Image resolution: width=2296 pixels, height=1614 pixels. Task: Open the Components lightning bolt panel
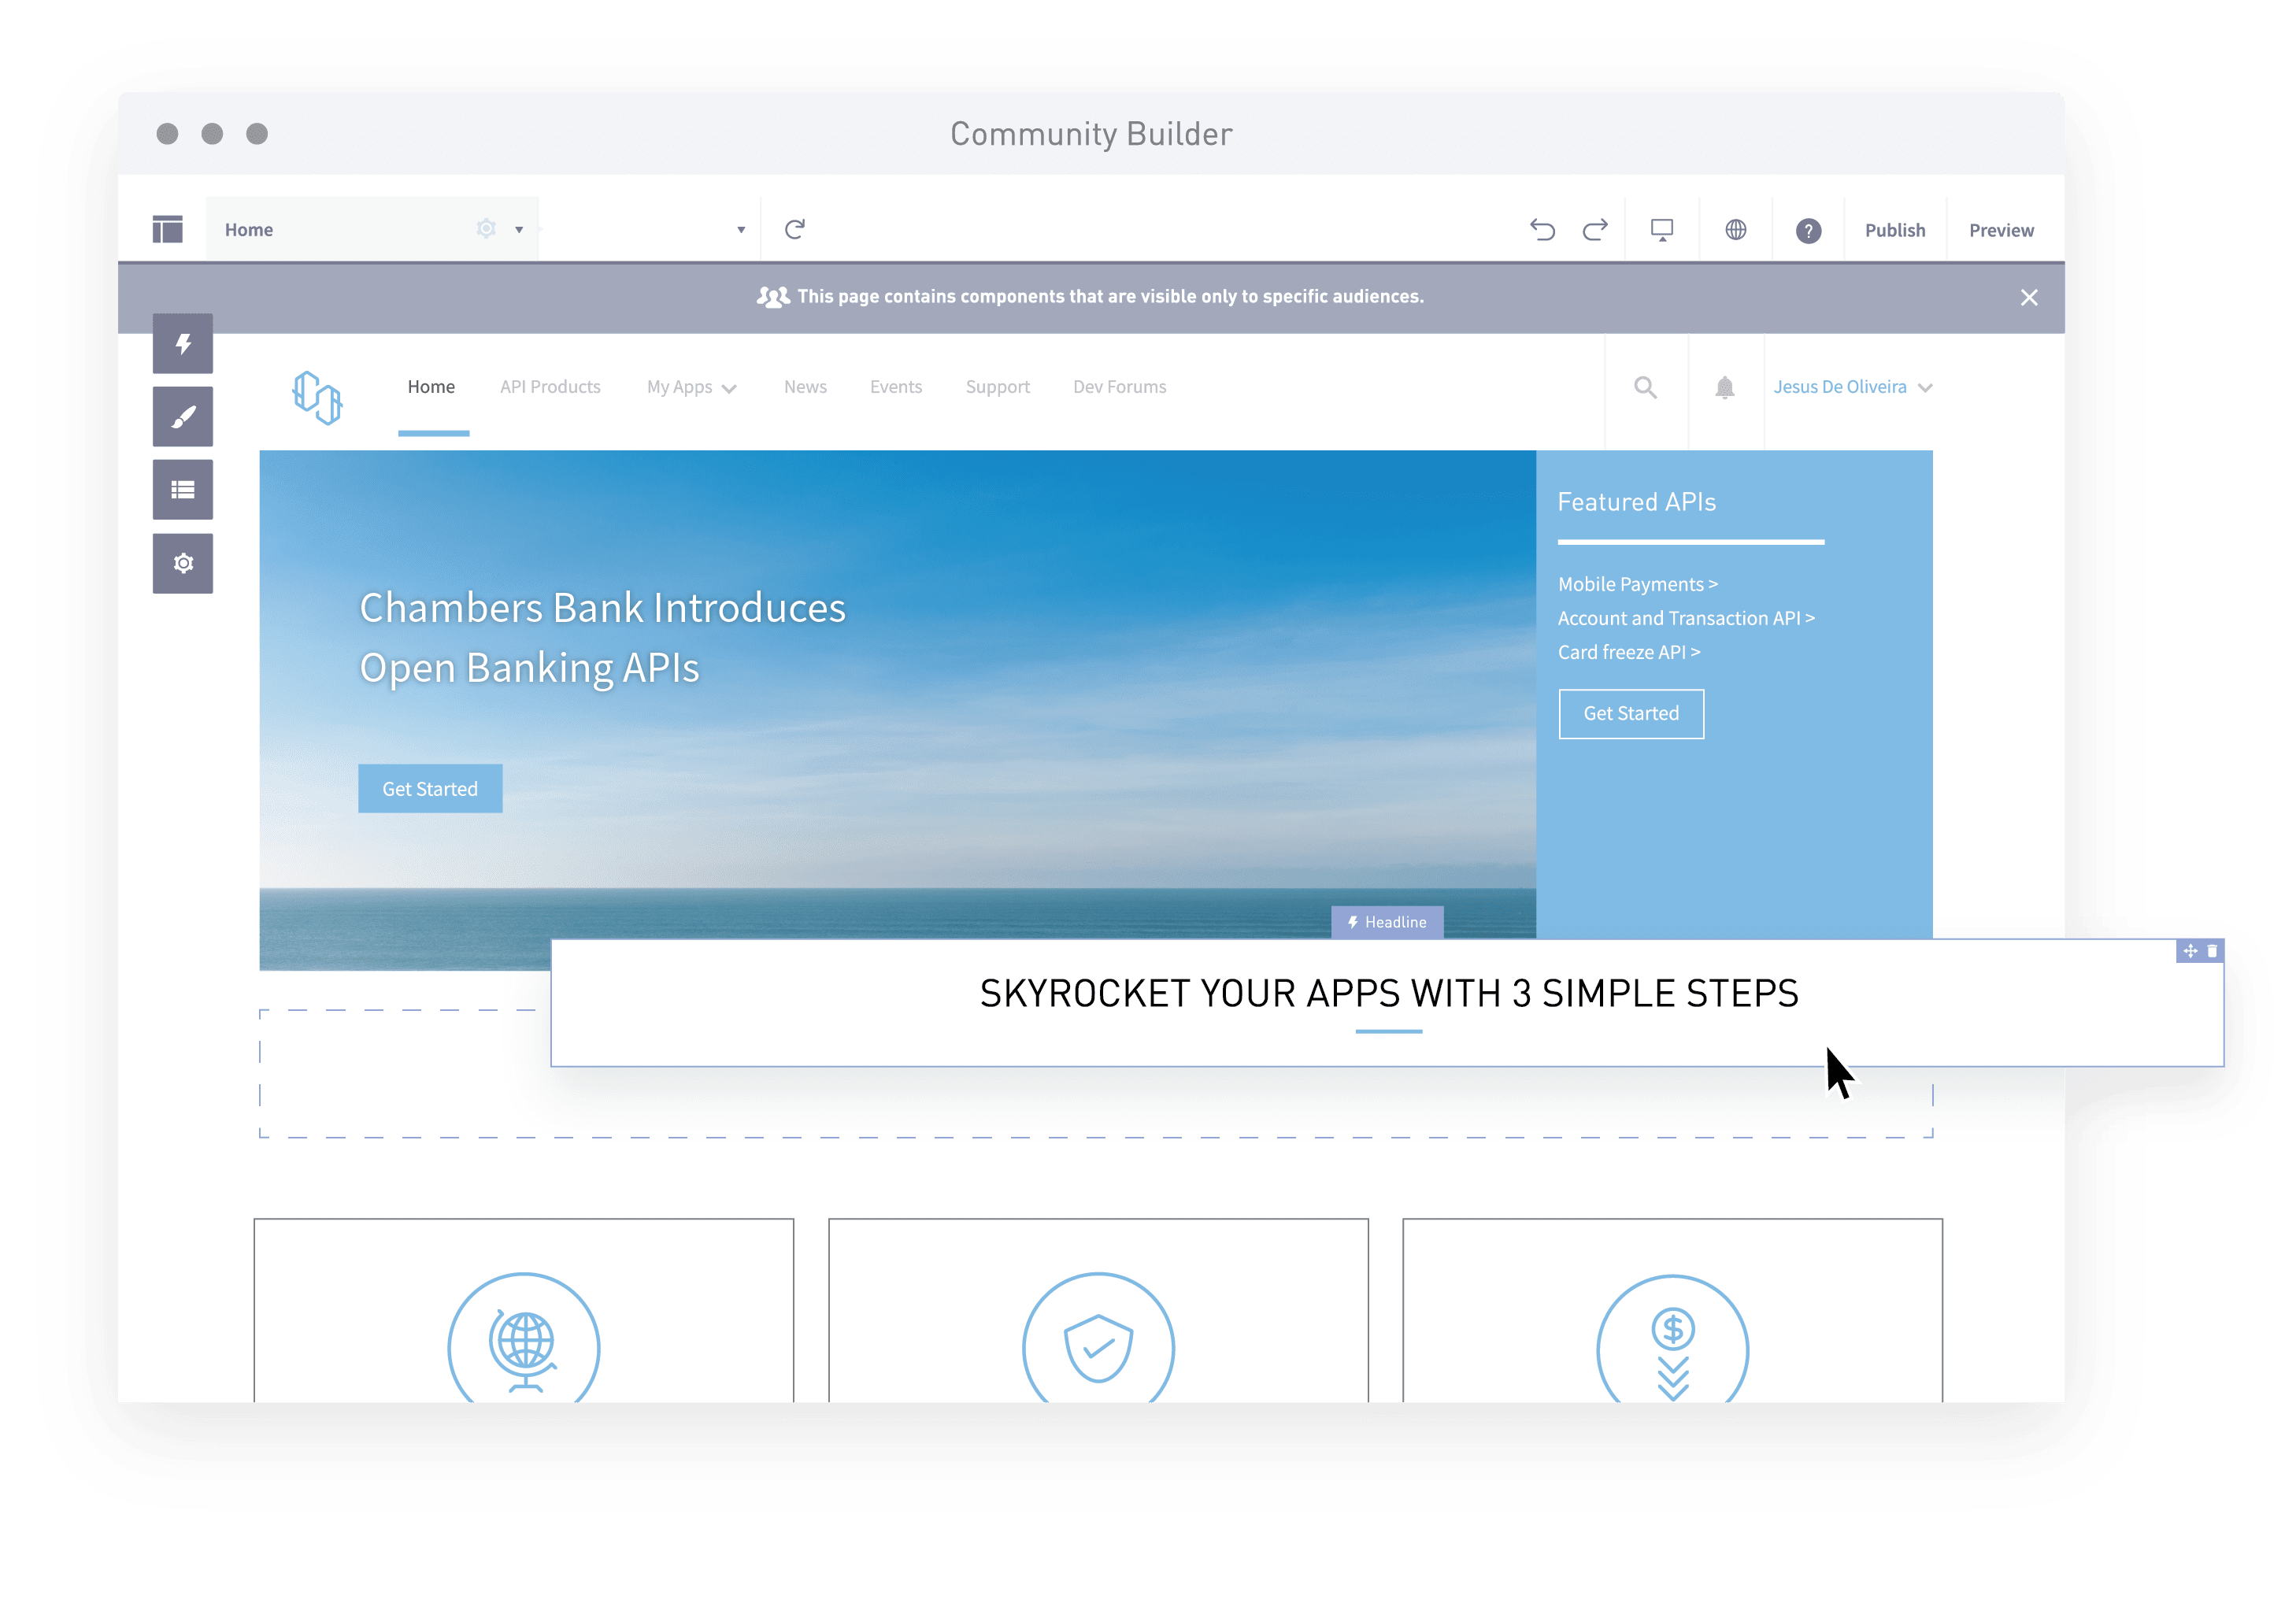183,343
